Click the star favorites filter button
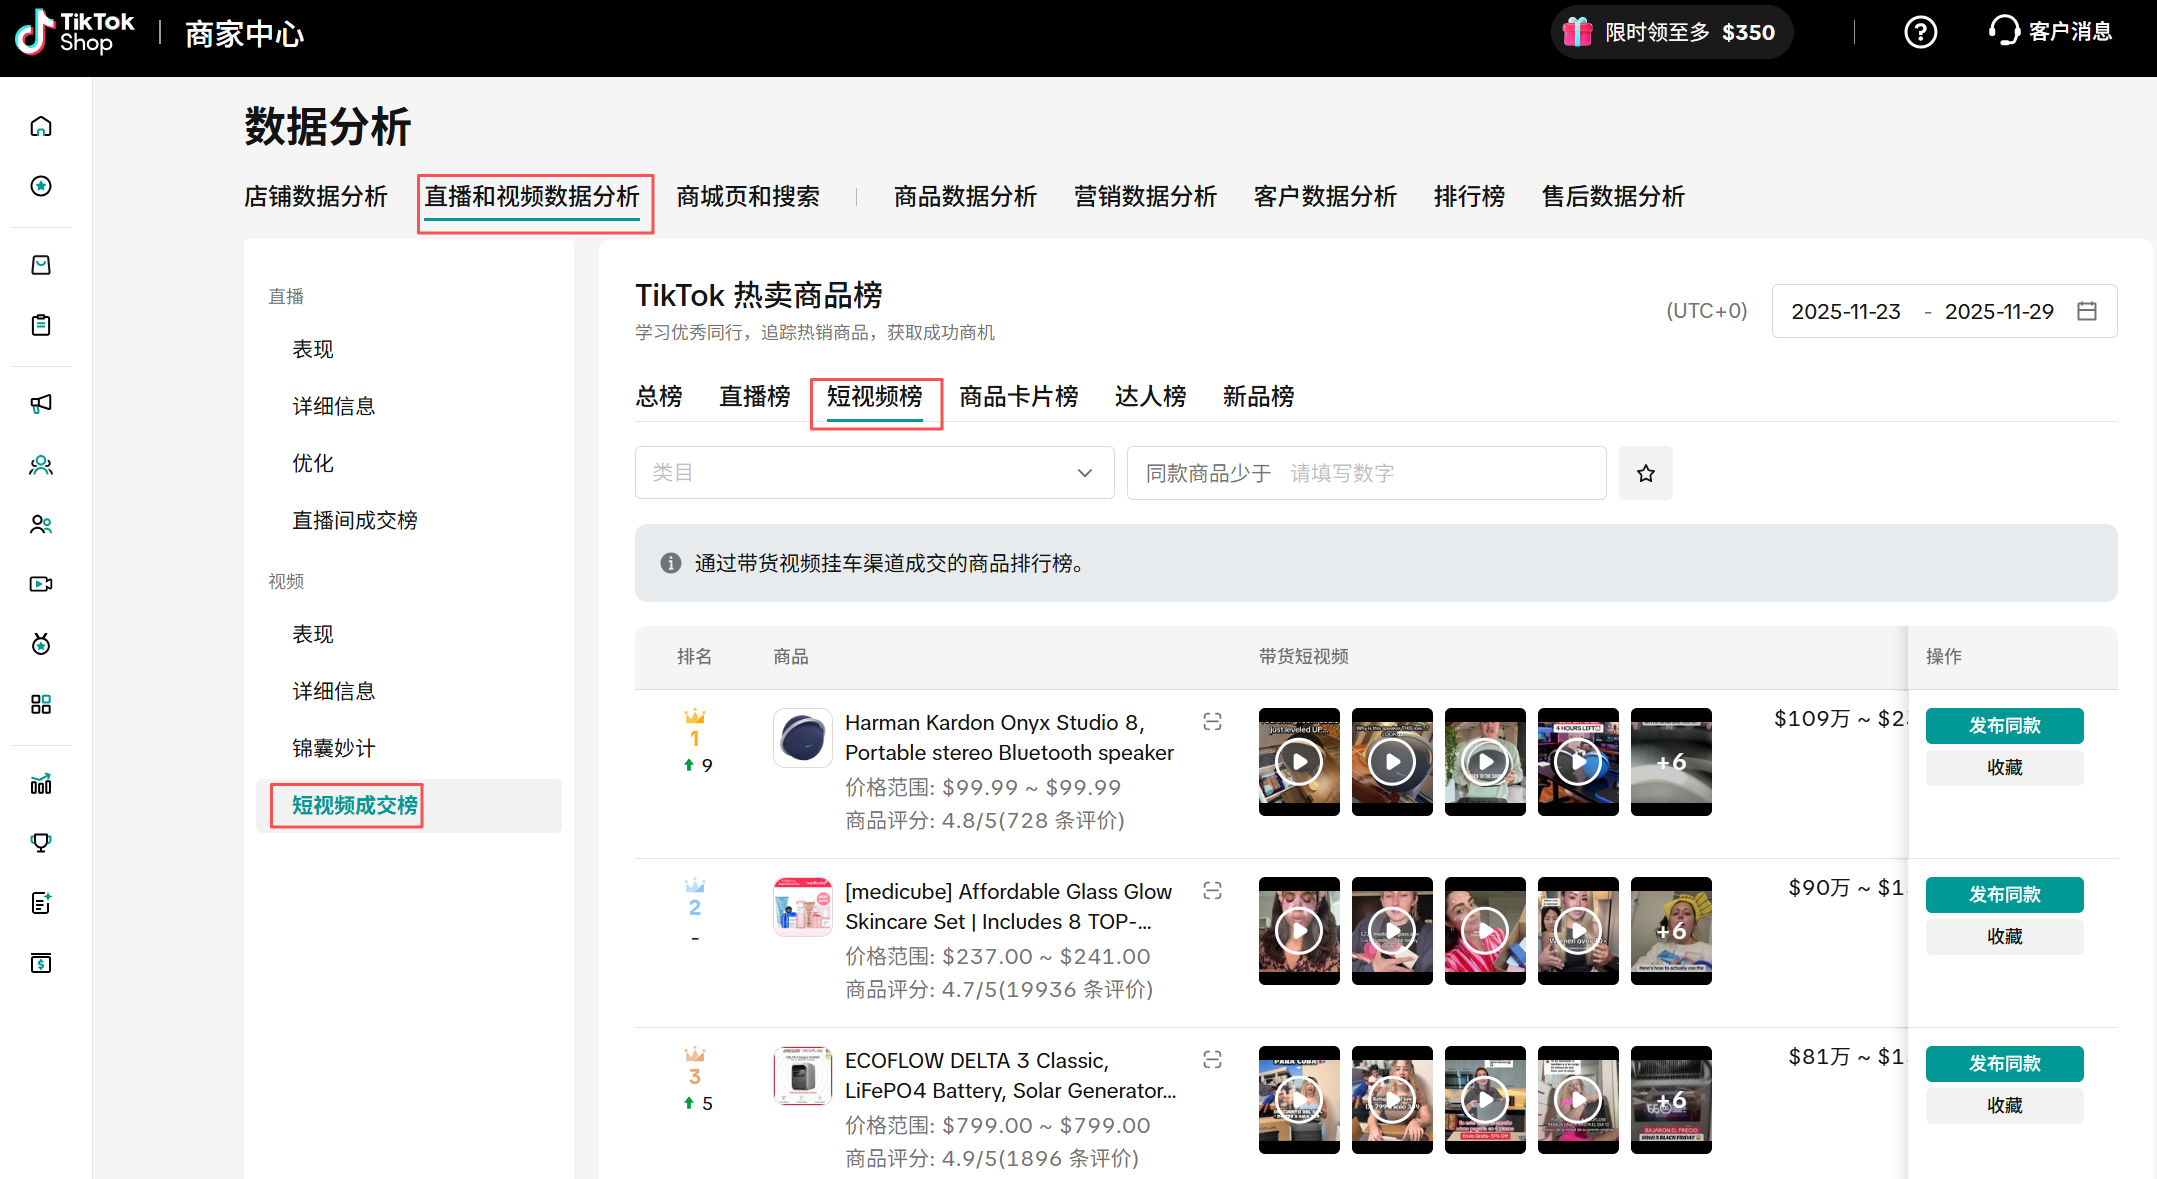 point(1646,473)
